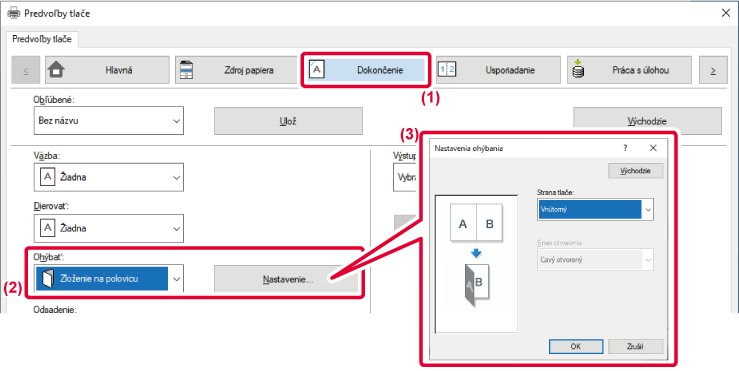
Task: Click OK in the folding settings dialog
Action: (575, 346)
